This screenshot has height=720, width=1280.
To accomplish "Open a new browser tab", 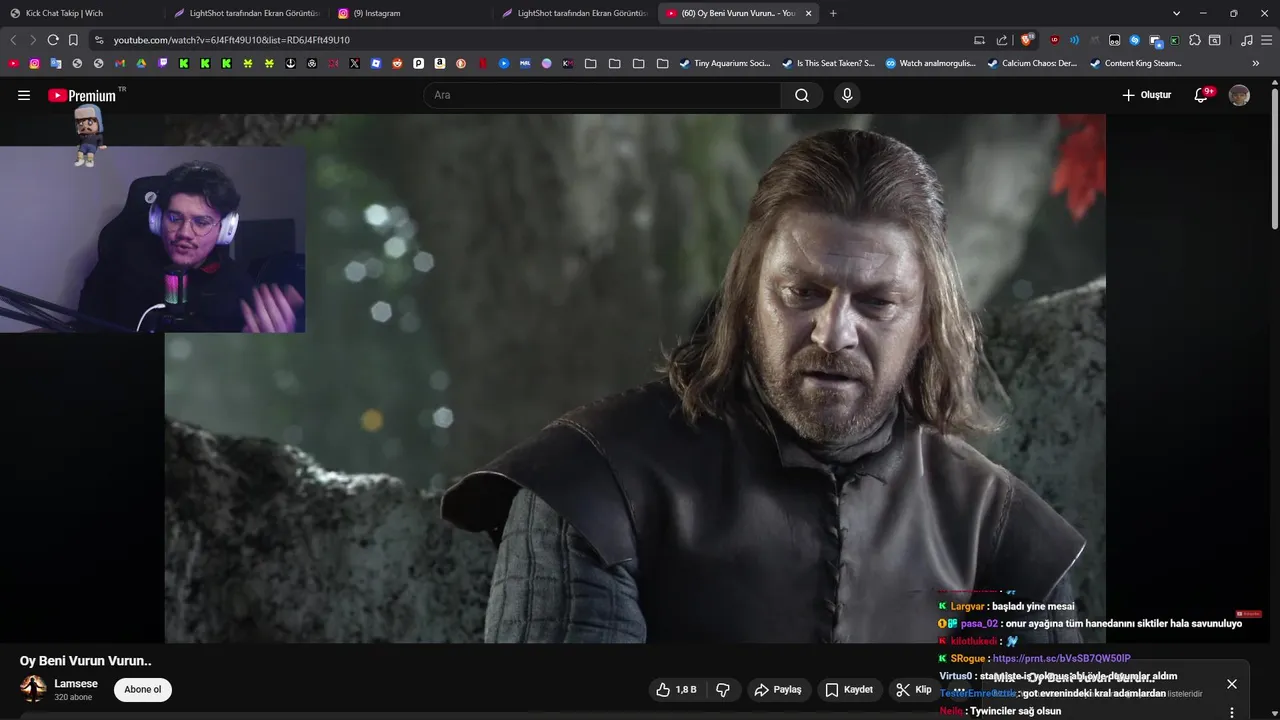I will click(833, 13).
